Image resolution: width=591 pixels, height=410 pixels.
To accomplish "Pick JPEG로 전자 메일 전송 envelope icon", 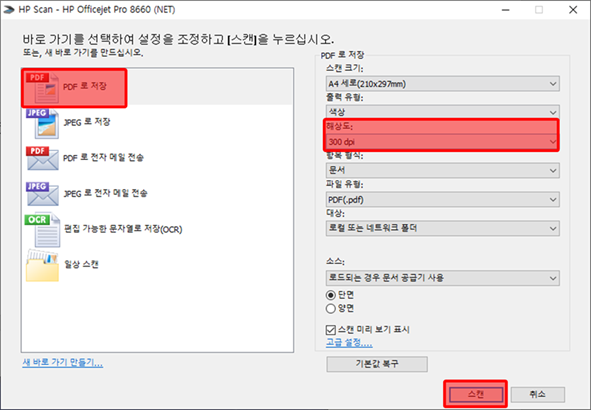I will (42, 194).
